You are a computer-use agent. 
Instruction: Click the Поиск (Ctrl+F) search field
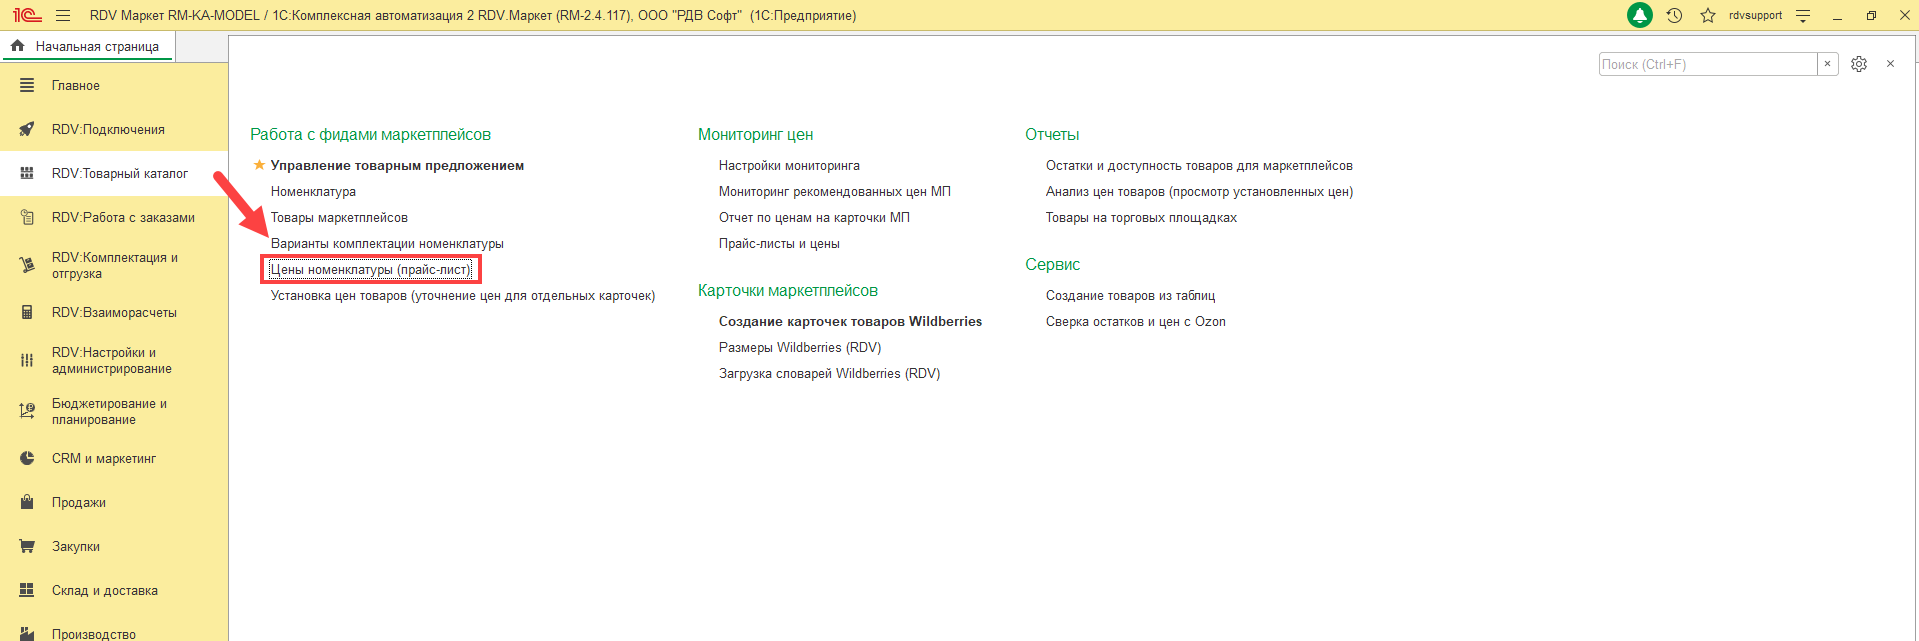coord(1708,64)
